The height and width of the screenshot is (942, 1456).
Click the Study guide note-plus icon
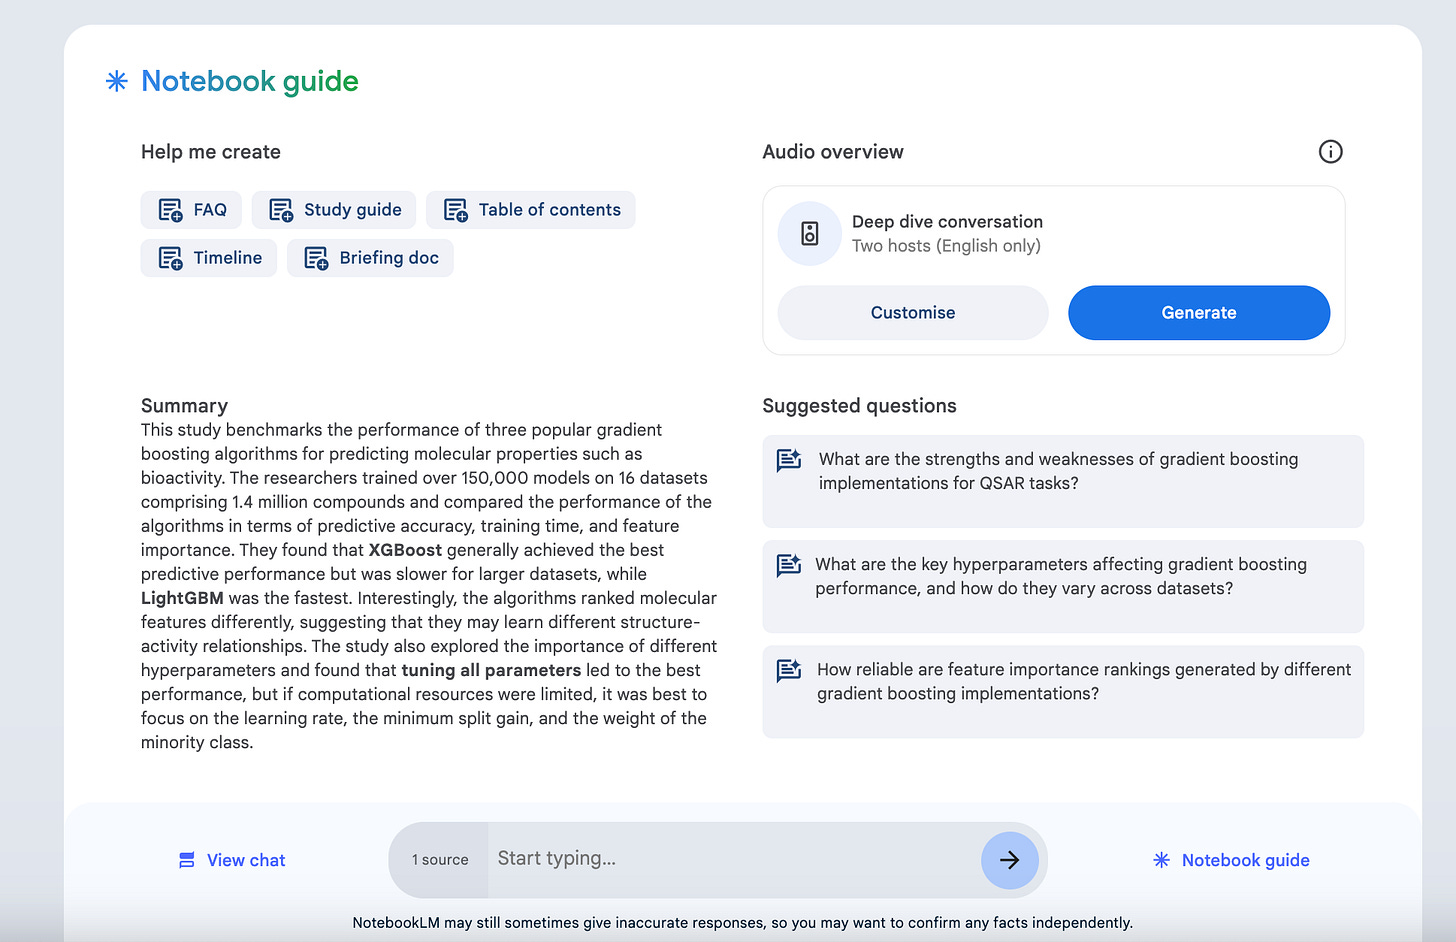[281, 210]
